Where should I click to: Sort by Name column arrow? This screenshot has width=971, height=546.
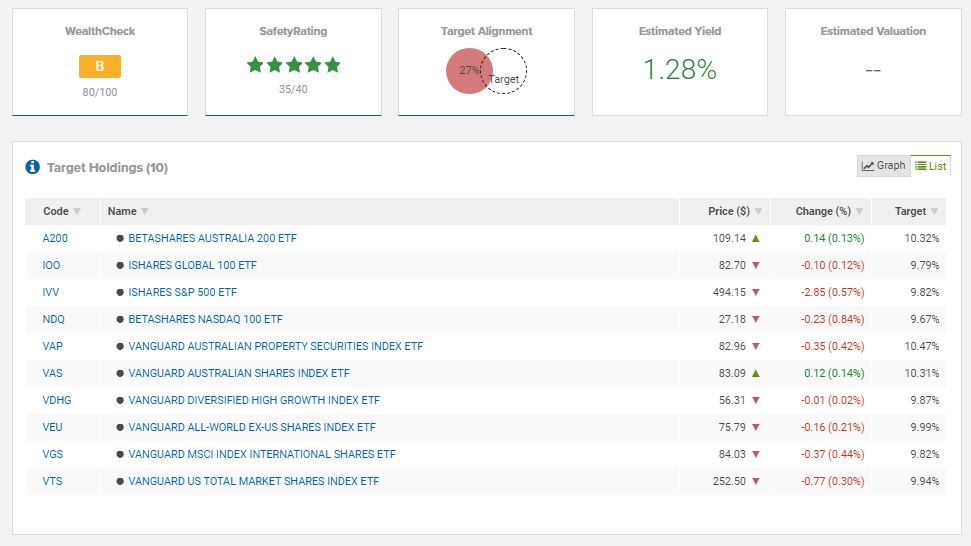coord(144,211)
